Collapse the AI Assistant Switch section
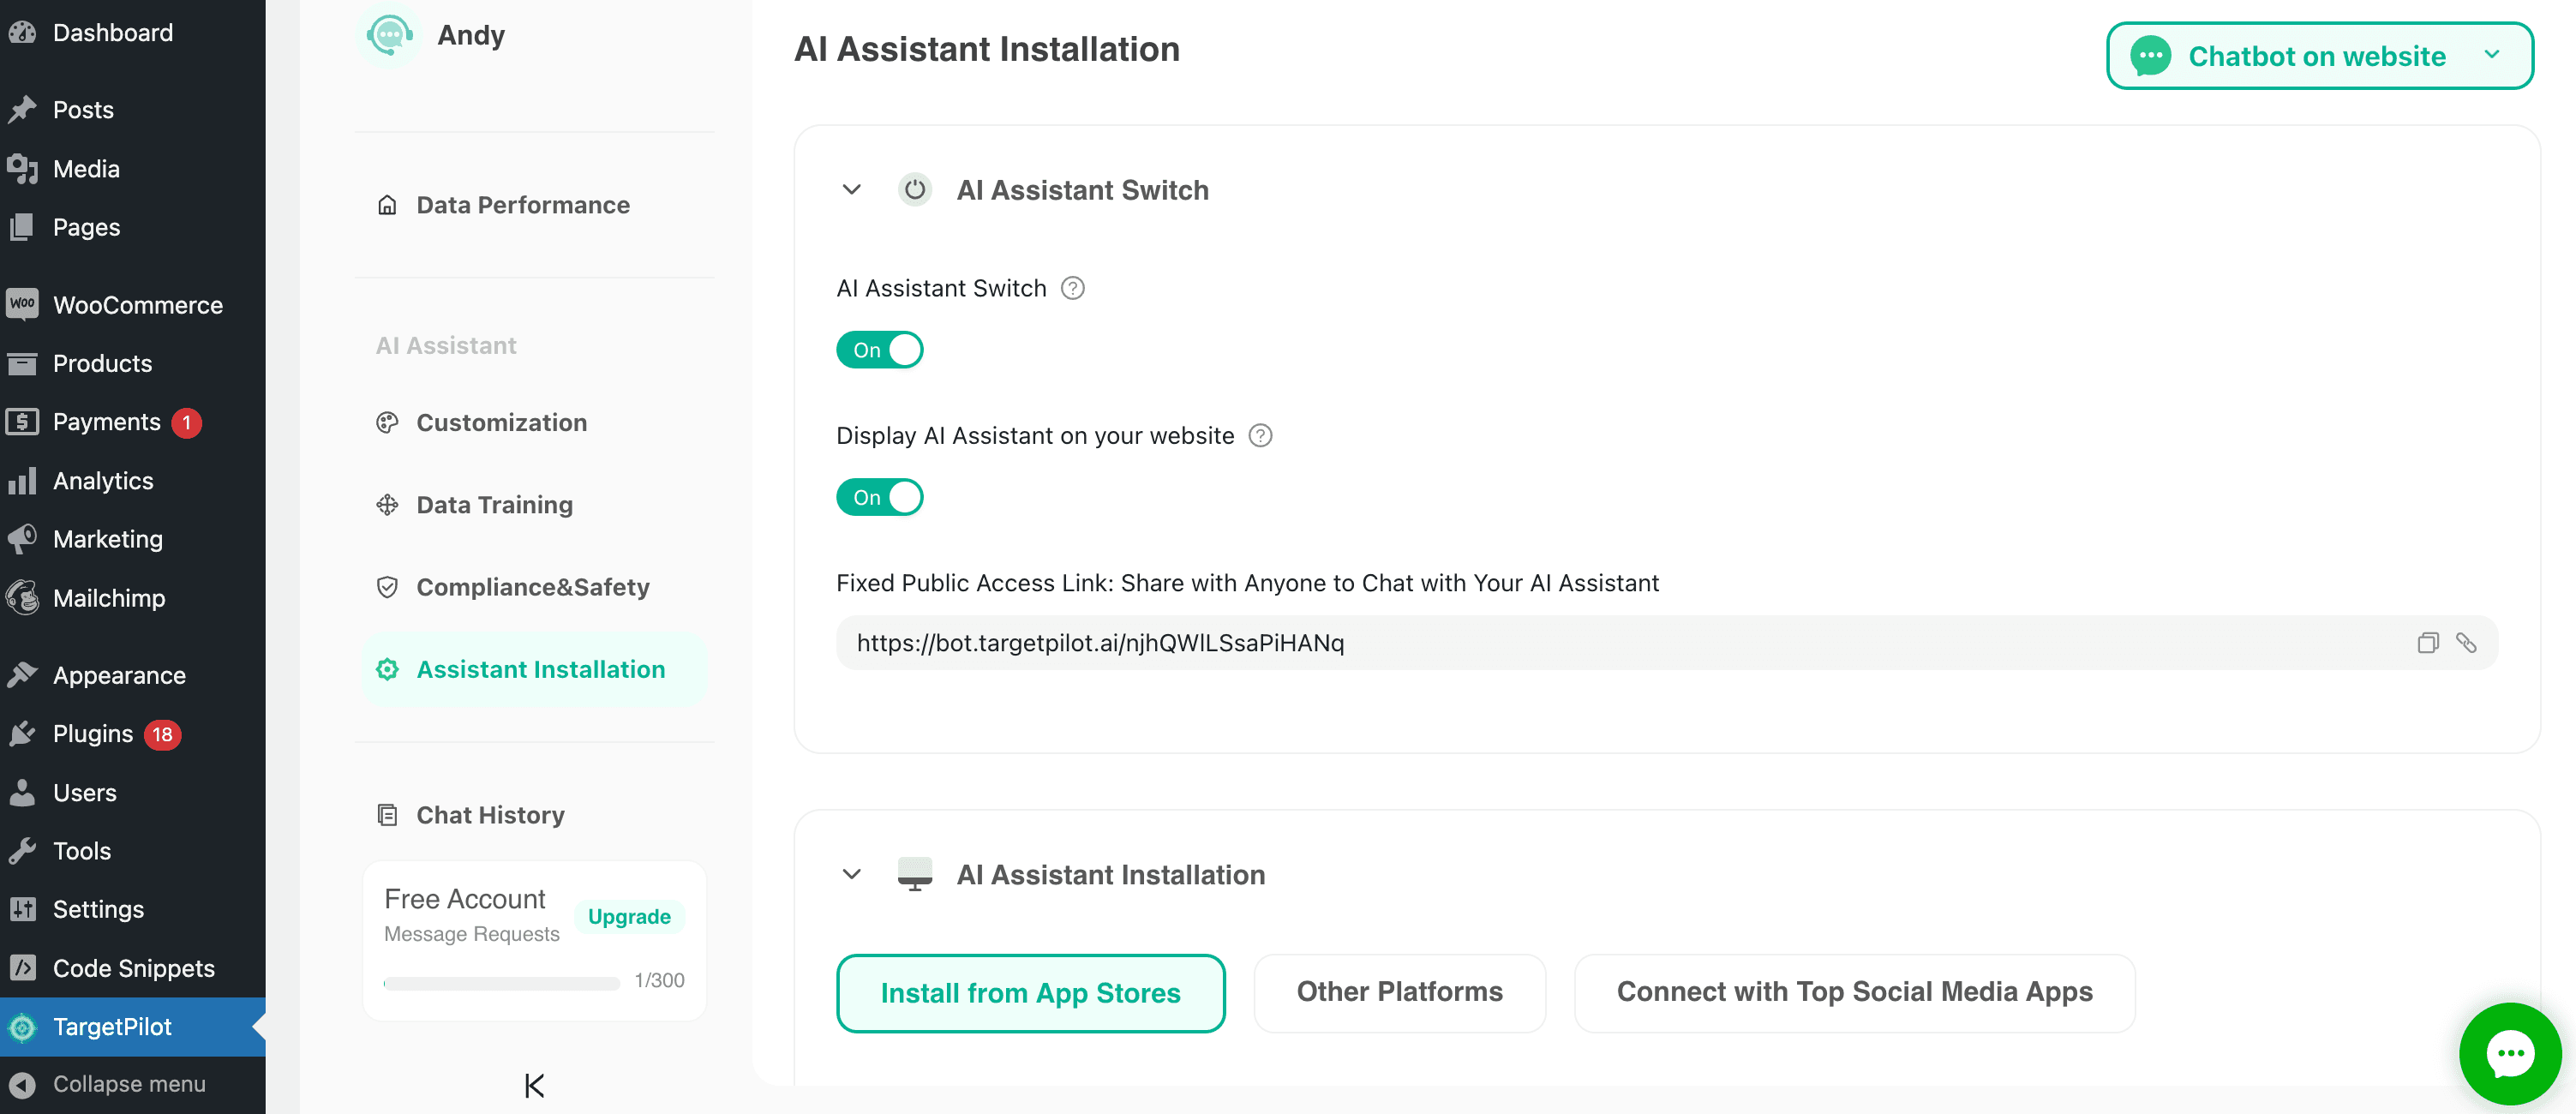 [x=851, y=189]
